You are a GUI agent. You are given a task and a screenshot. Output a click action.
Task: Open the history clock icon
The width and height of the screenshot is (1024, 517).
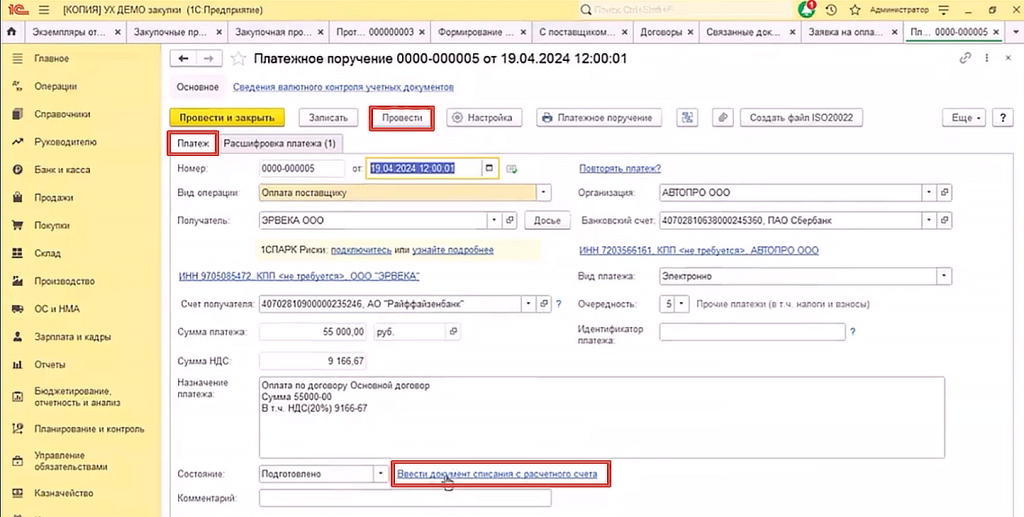click(831, 10)
